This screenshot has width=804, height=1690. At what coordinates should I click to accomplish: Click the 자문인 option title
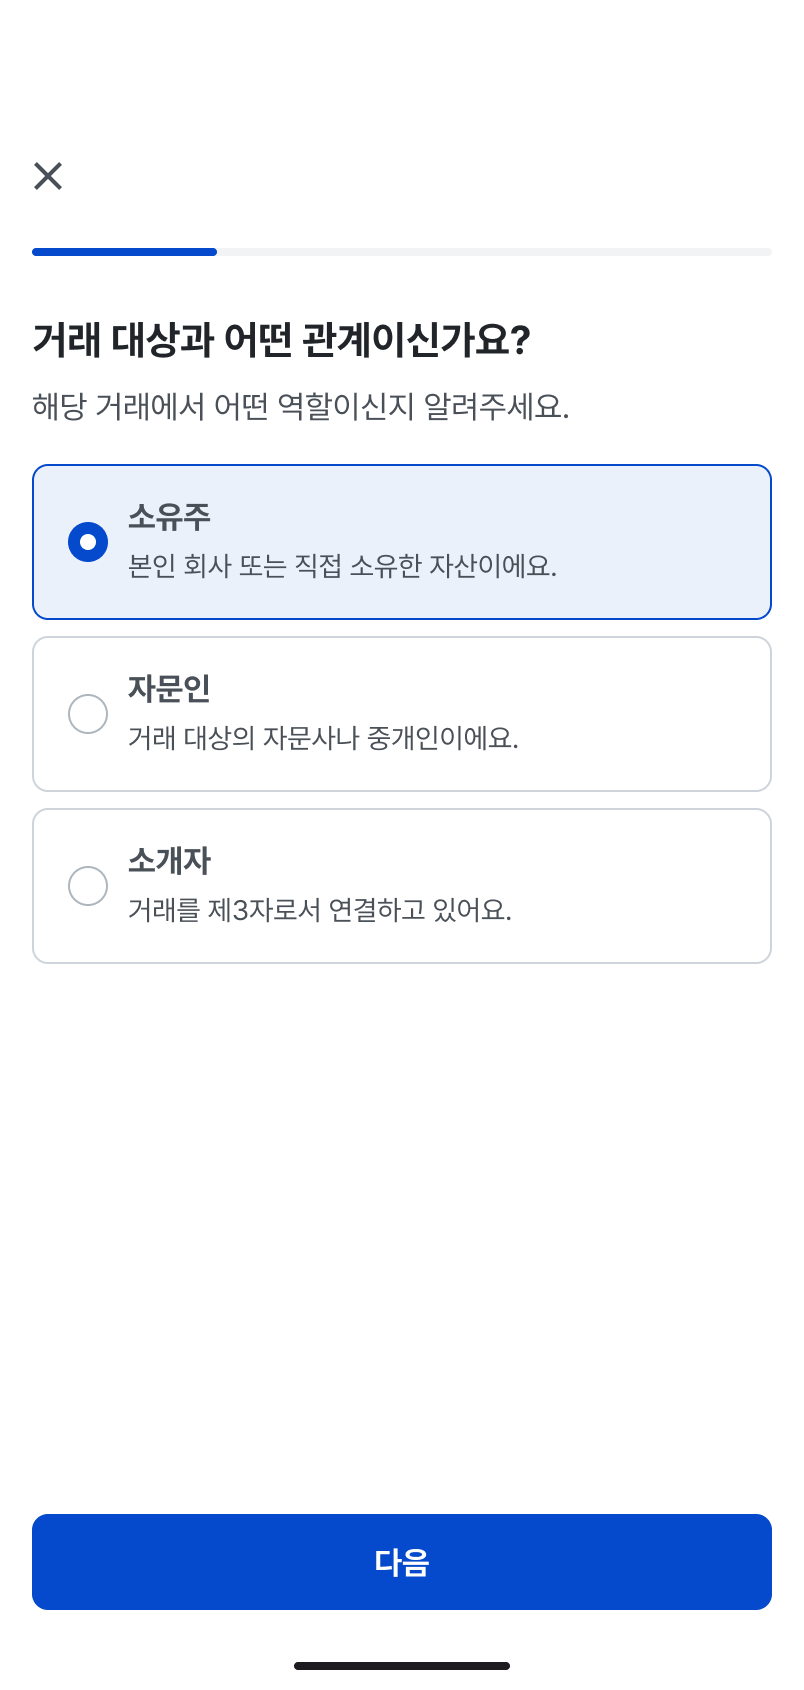point(169,689)
